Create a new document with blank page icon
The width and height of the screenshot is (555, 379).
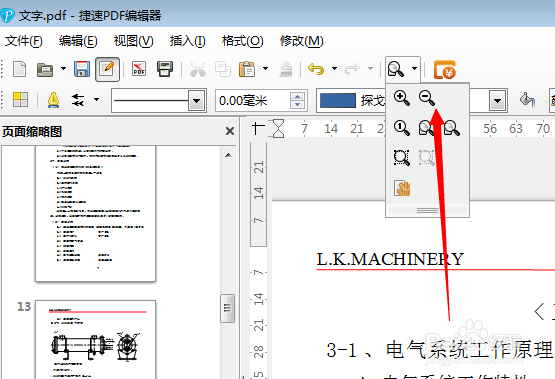tap(19, 69)
